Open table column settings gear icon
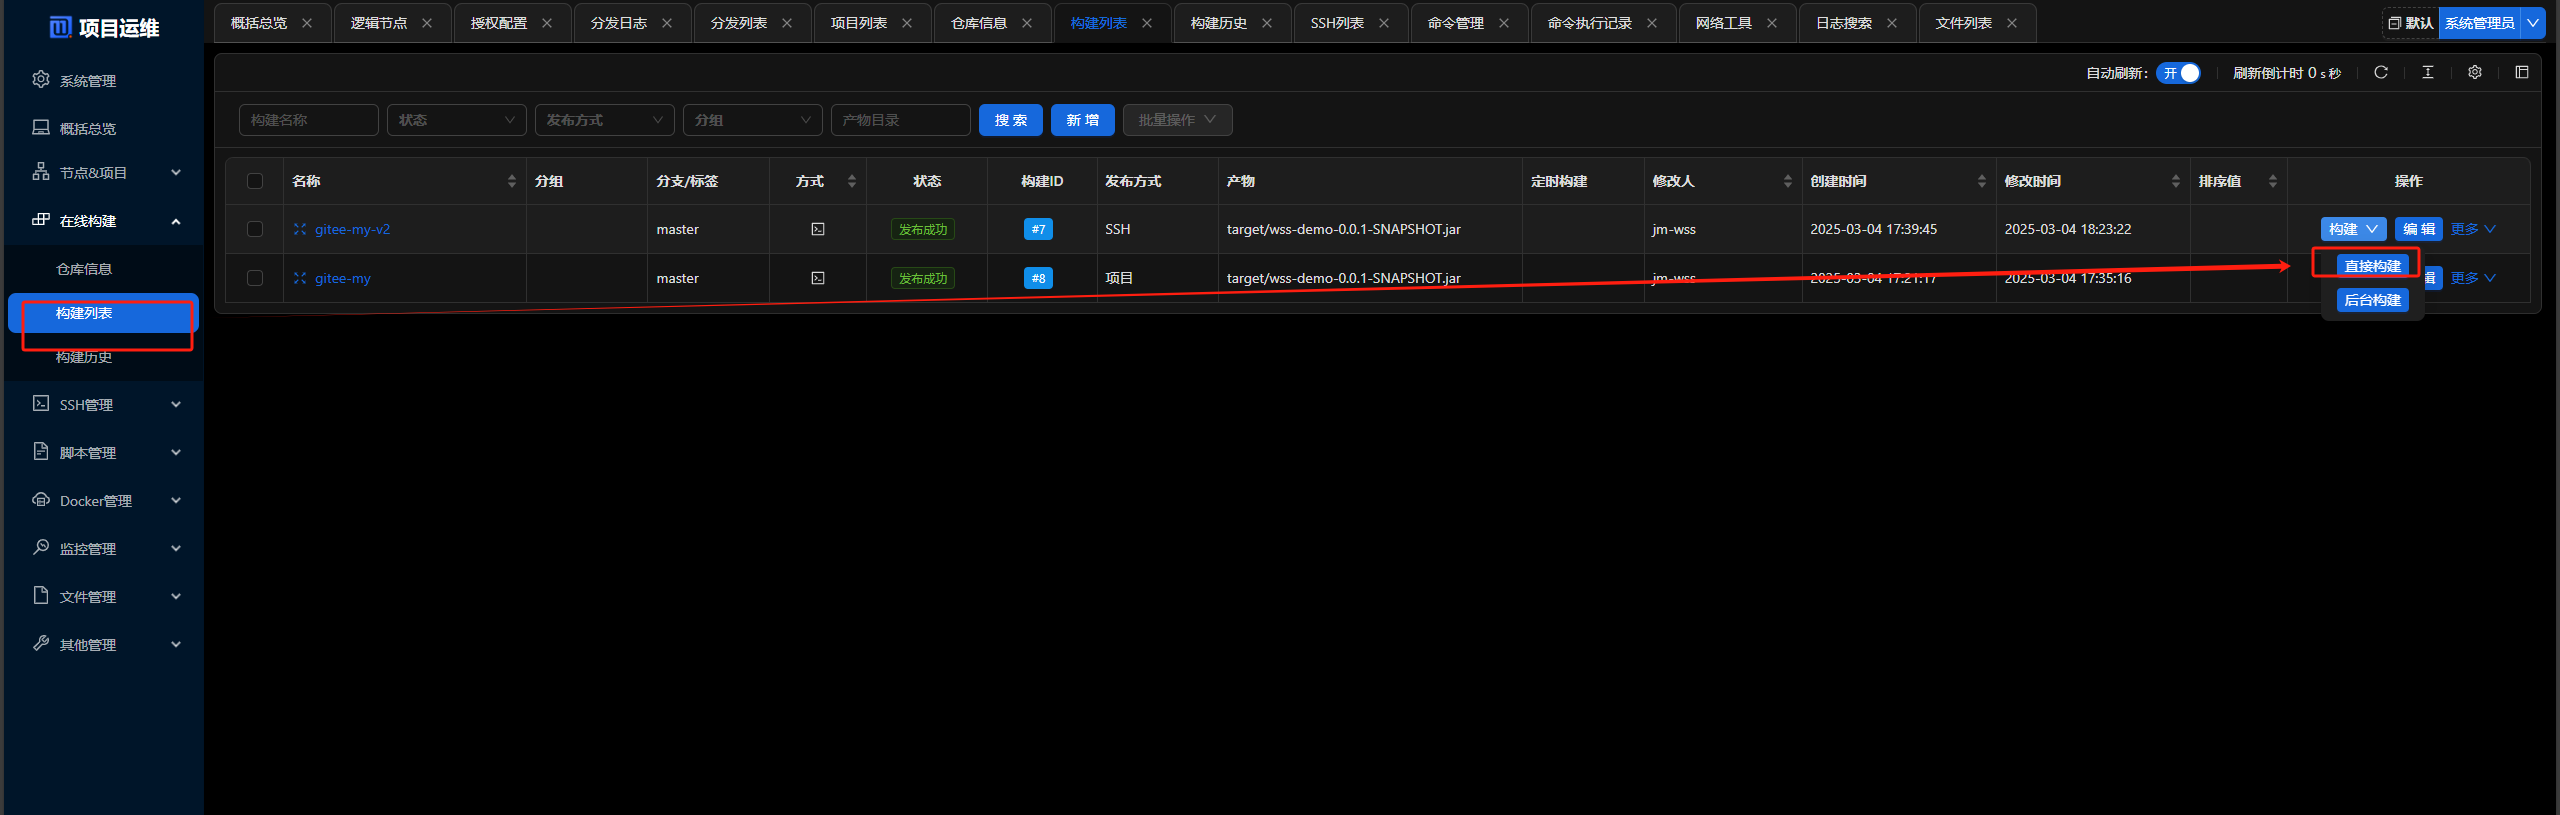Screen dimensions: 2560x815 2474,73
